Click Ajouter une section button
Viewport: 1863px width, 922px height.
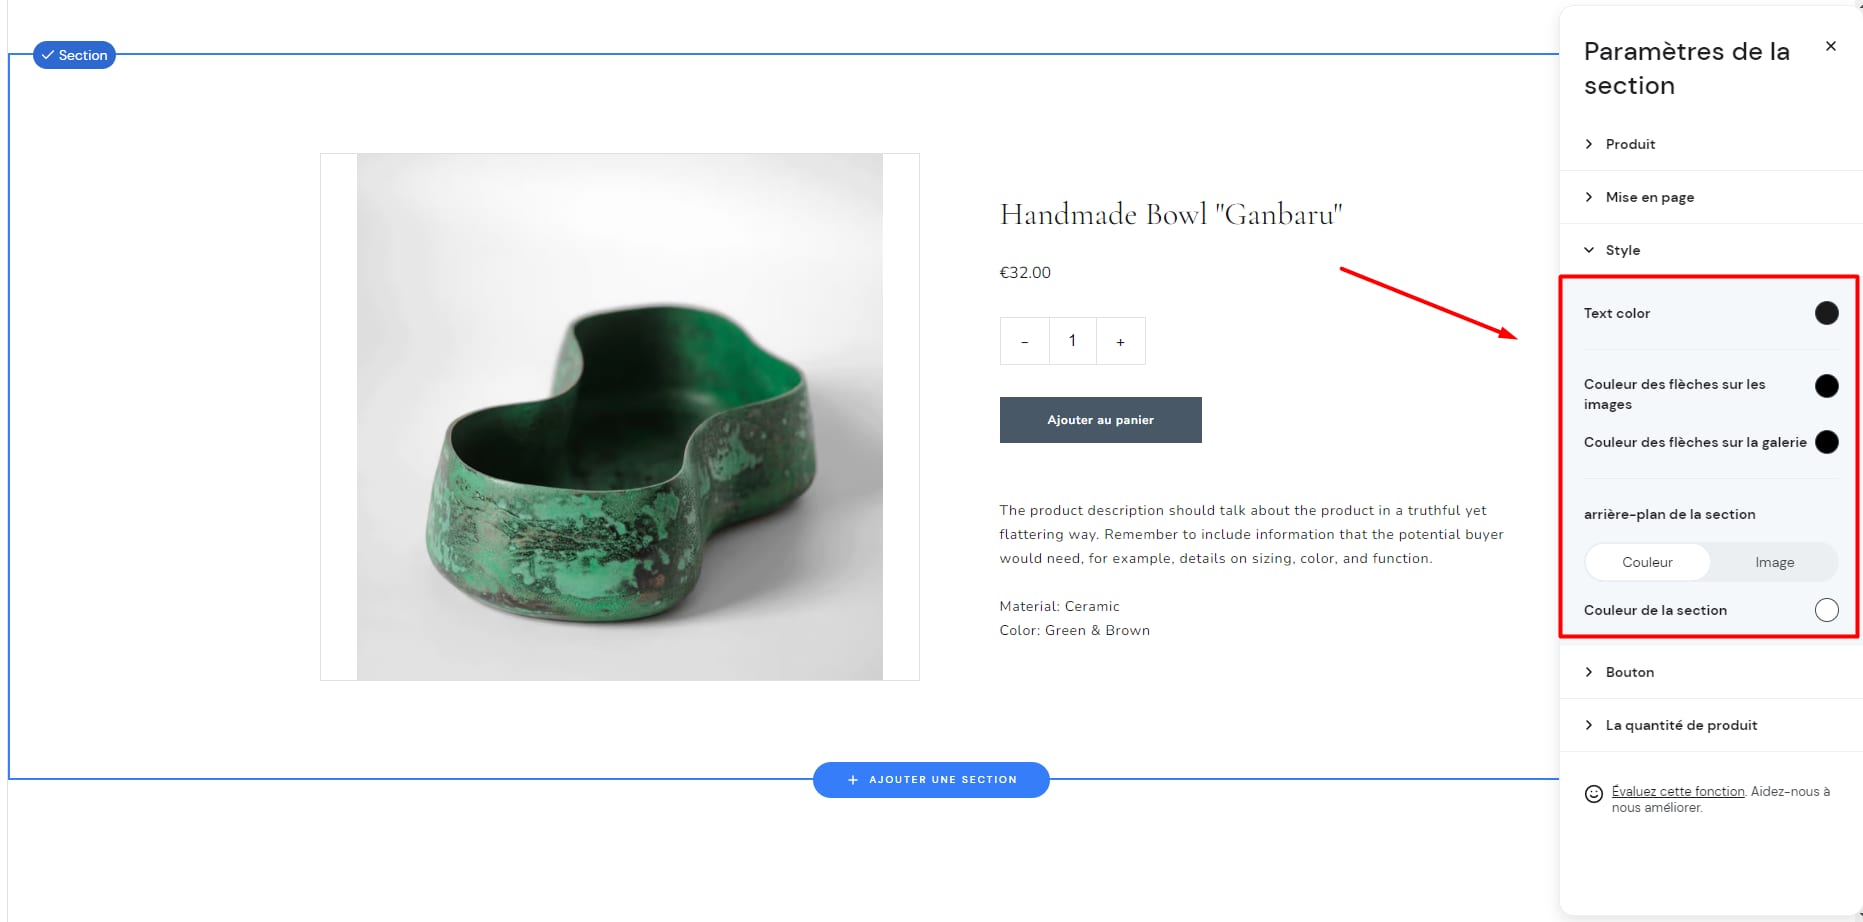pyautogui.click(x=931, y=780)
